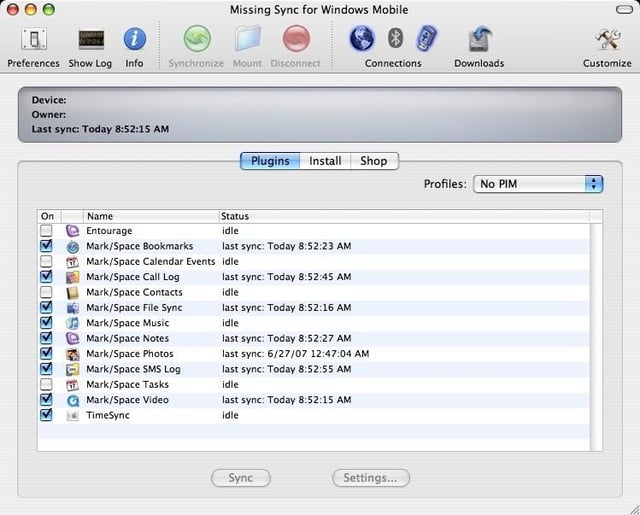Viewport: 640px width, 515px height.
Task: Open Preferences from the toolbar
Action: pyautogui.click(x=33, y=40)
